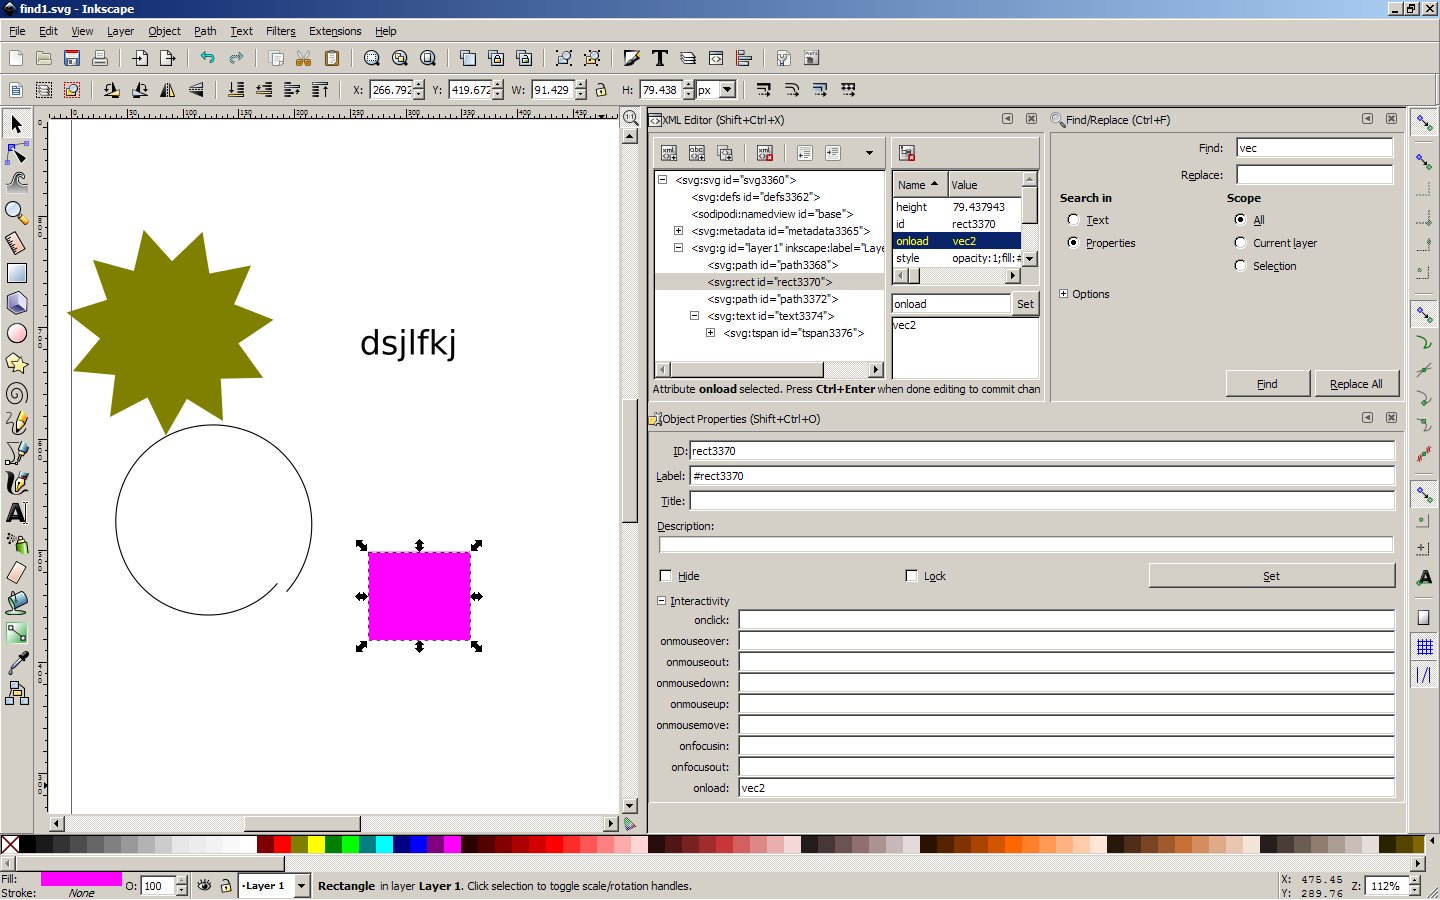Screen dimensions: 1440x900
Task: Click the Find button
Action: [1267, 384]
